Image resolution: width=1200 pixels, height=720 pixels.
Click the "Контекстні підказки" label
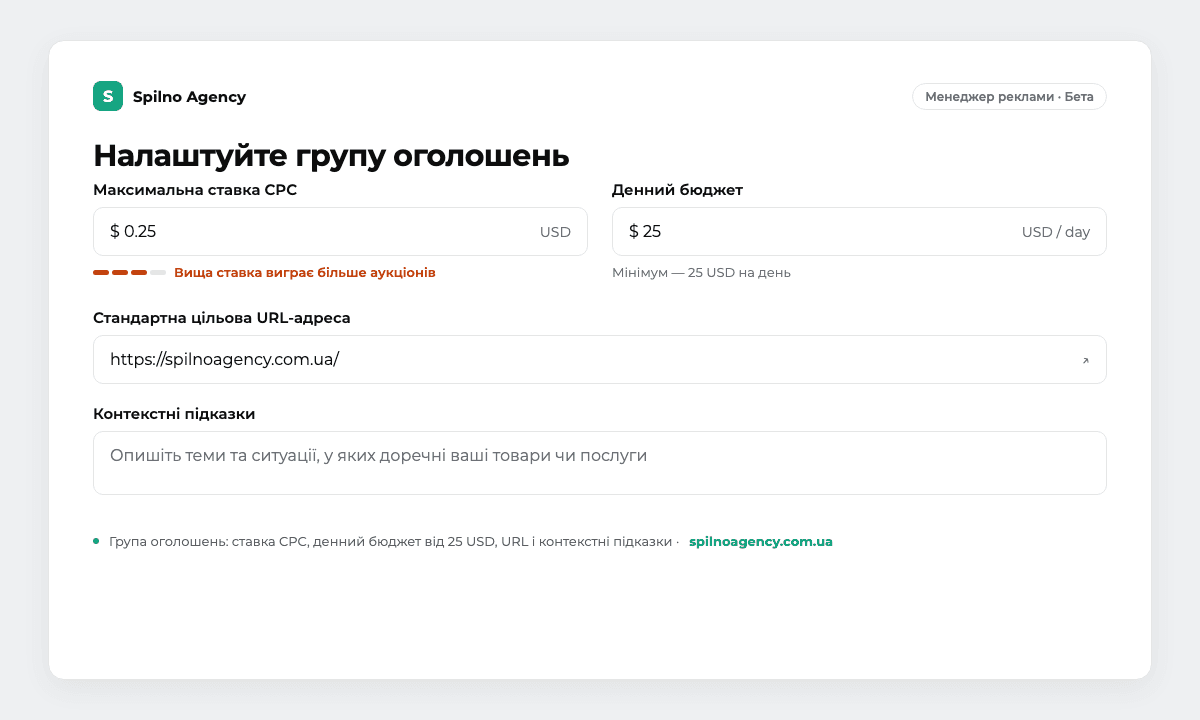pyautogui.click(x=174, y=414)
